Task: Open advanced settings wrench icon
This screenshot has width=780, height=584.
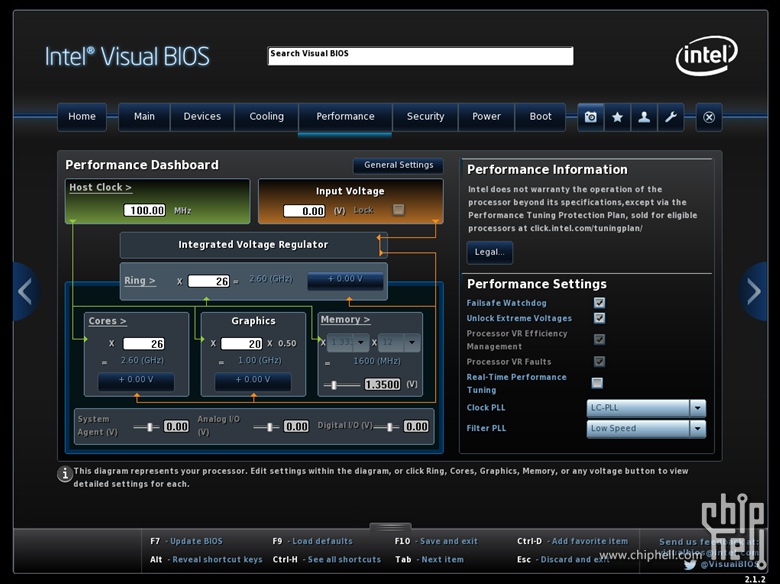Action: point(671,117)
